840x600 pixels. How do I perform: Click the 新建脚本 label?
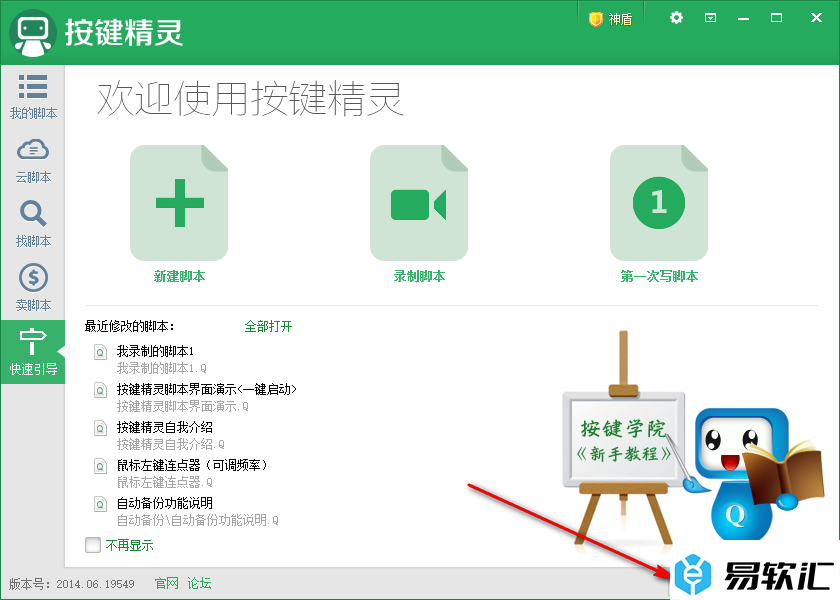click(179, 276)
